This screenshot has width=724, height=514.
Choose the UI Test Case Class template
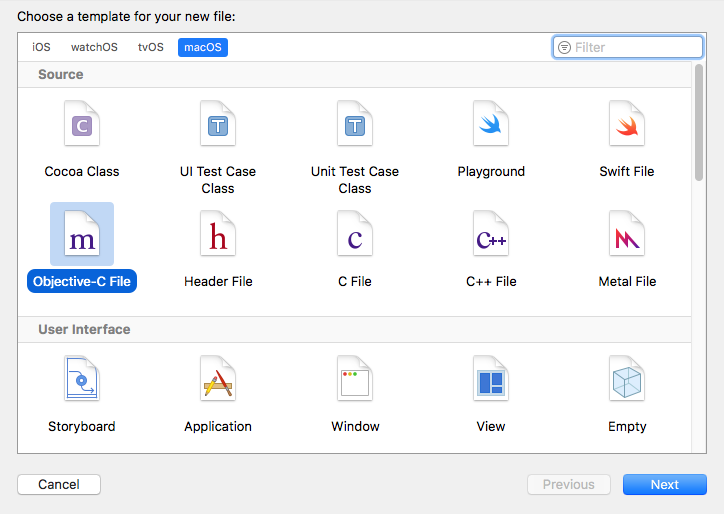pyautogui.click(x=218, y=126)
